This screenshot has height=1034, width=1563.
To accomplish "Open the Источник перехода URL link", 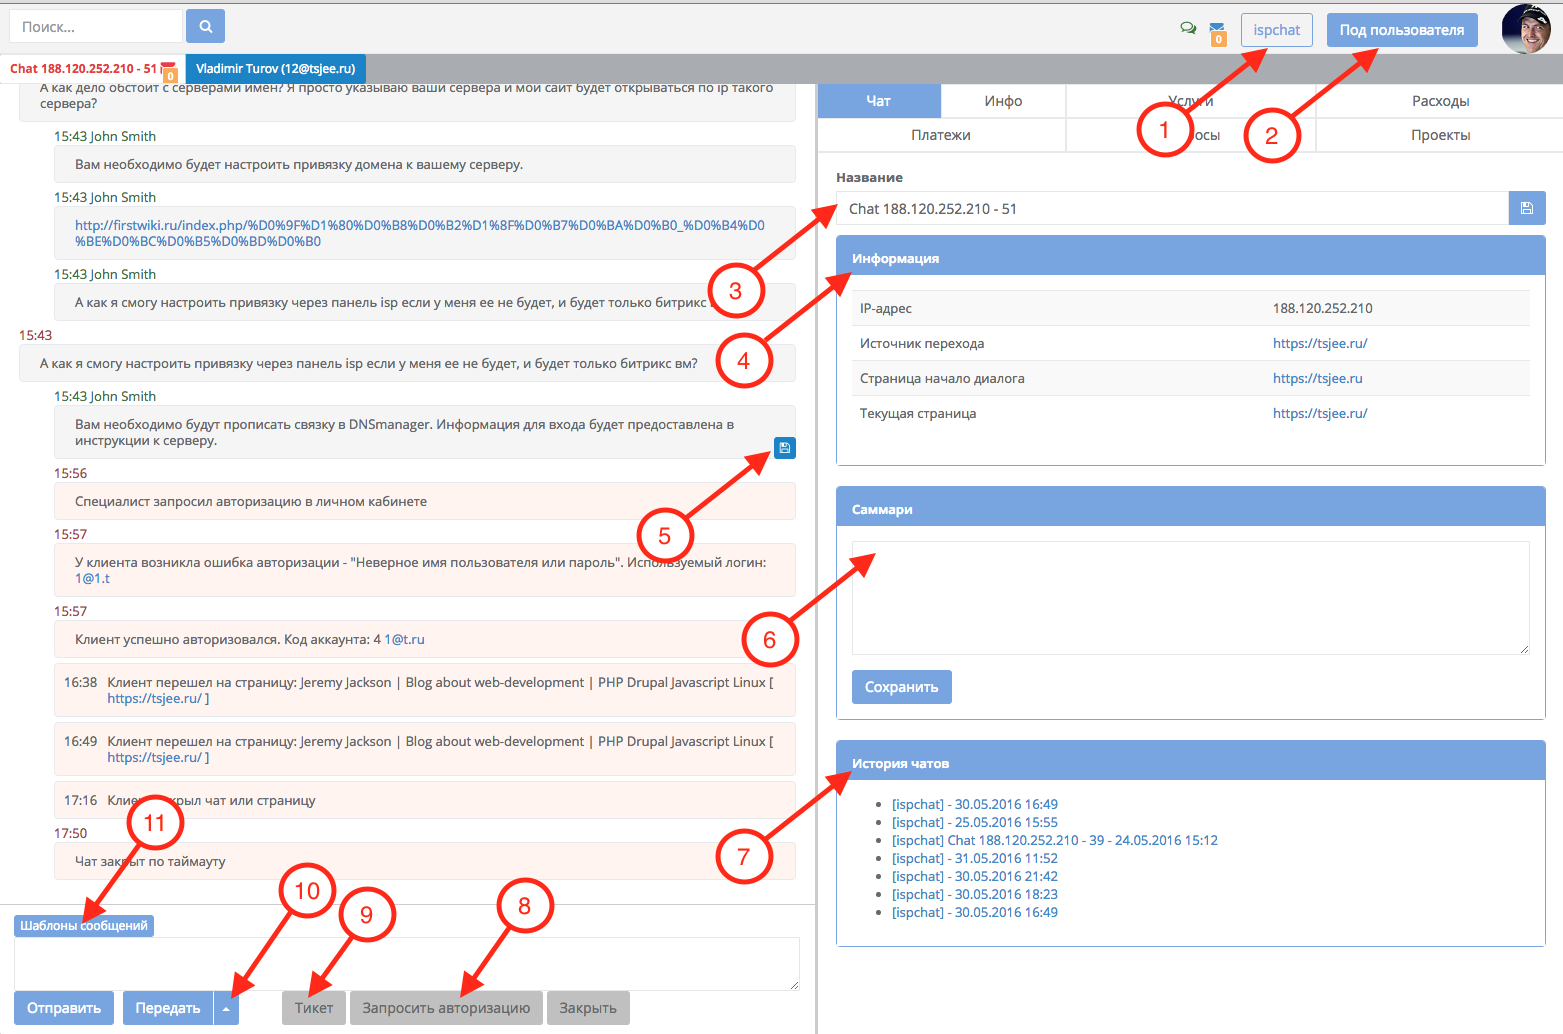I will pyautogui.click(x=1320, y=343).
